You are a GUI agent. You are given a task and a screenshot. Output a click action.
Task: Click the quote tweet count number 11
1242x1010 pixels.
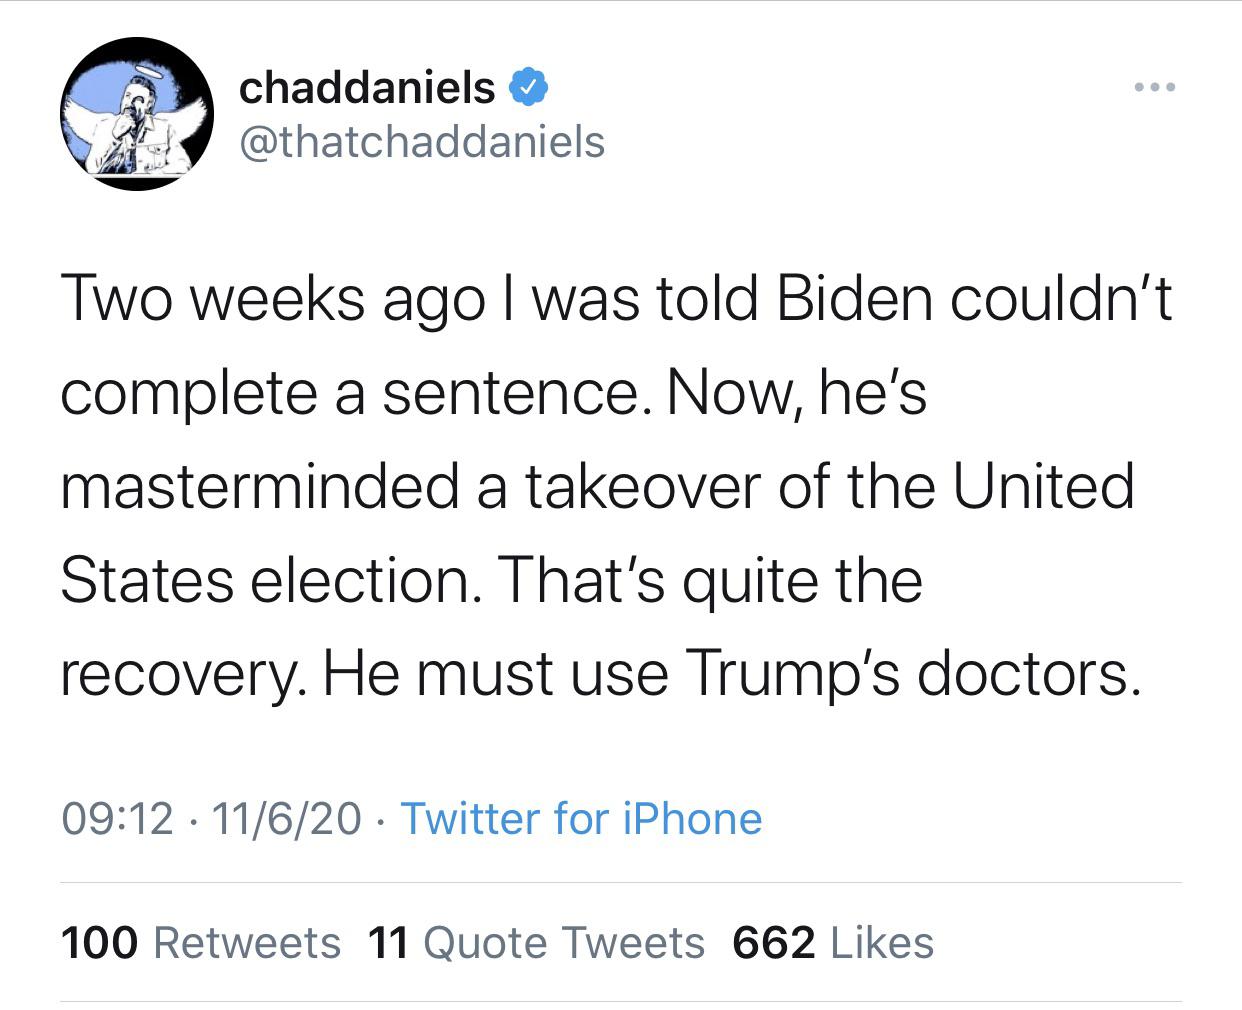pos(388,942)
